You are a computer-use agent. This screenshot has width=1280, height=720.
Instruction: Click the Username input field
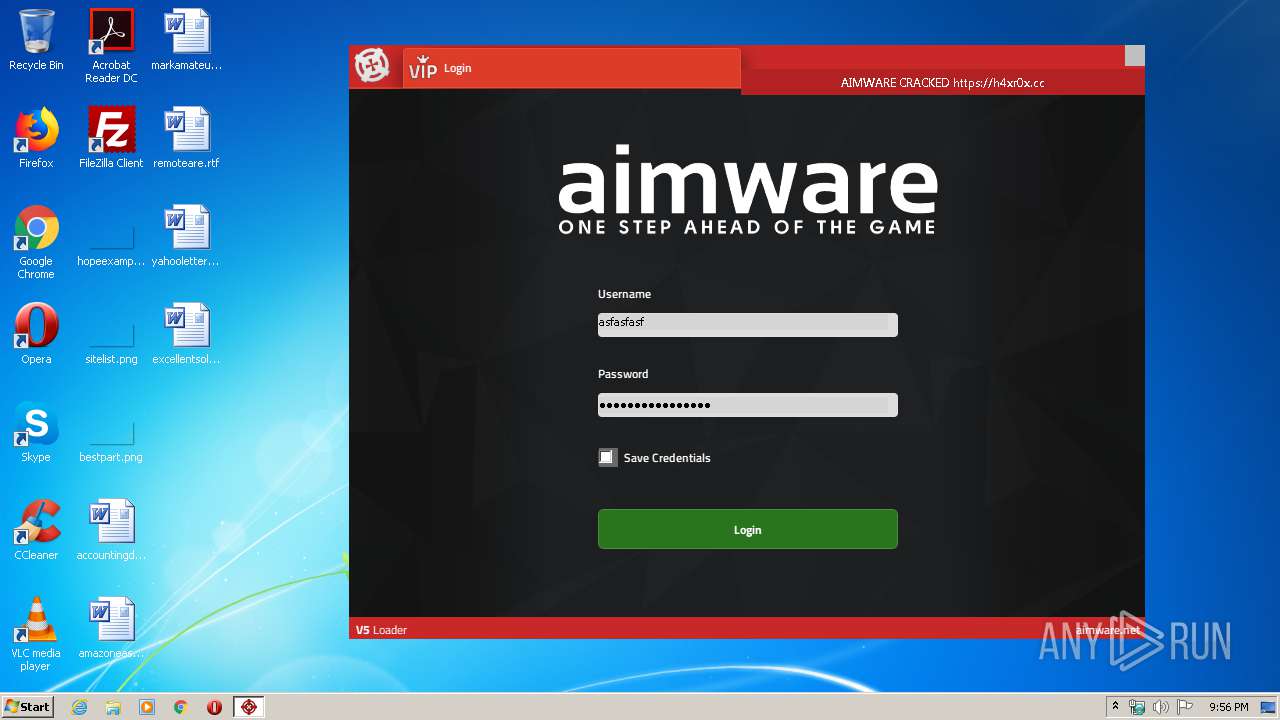(748, 324)
